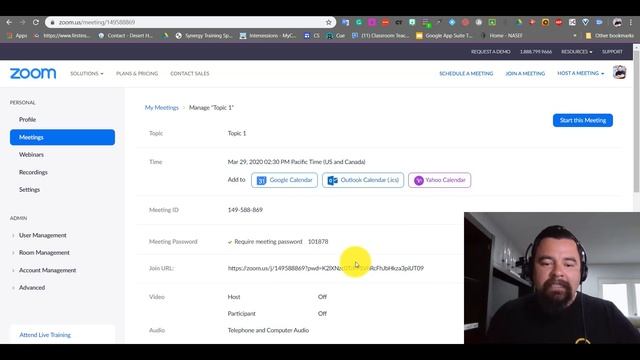This screenshot has width=640, height=360.
Task: Select Meetings in the sidebar
Action: coord(62,137)
